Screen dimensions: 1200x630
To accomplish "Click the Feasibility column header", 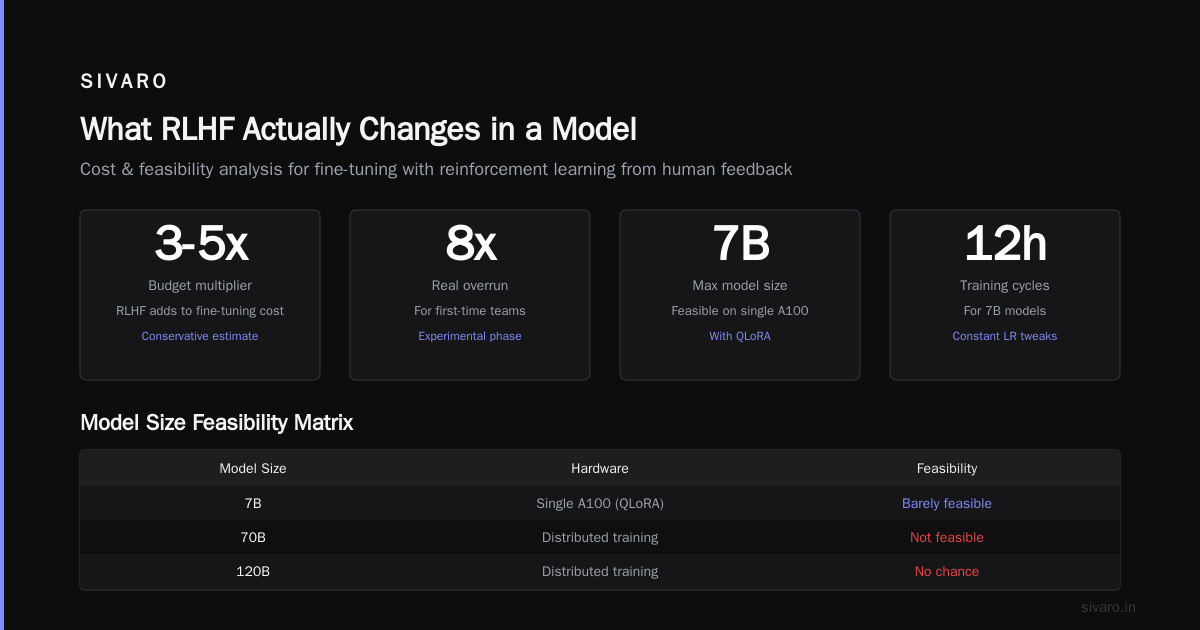I will coord(947,468).
